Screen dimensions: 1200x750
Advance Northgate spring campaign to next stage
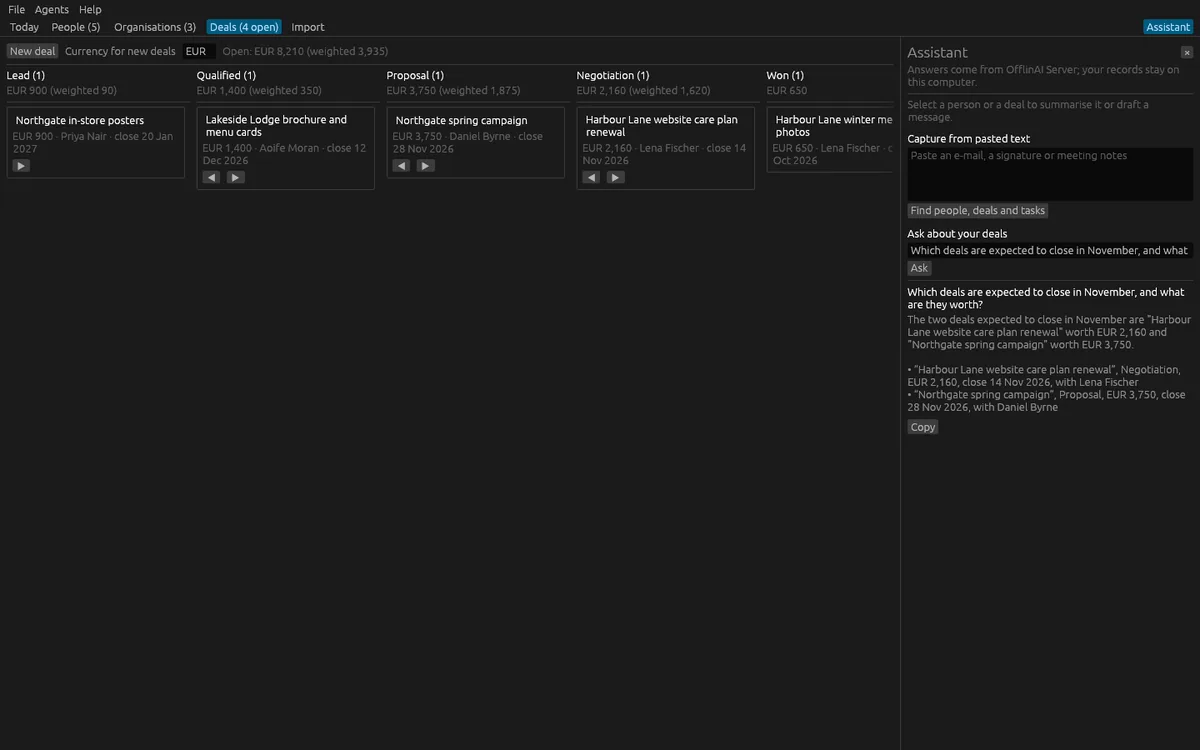425,166
